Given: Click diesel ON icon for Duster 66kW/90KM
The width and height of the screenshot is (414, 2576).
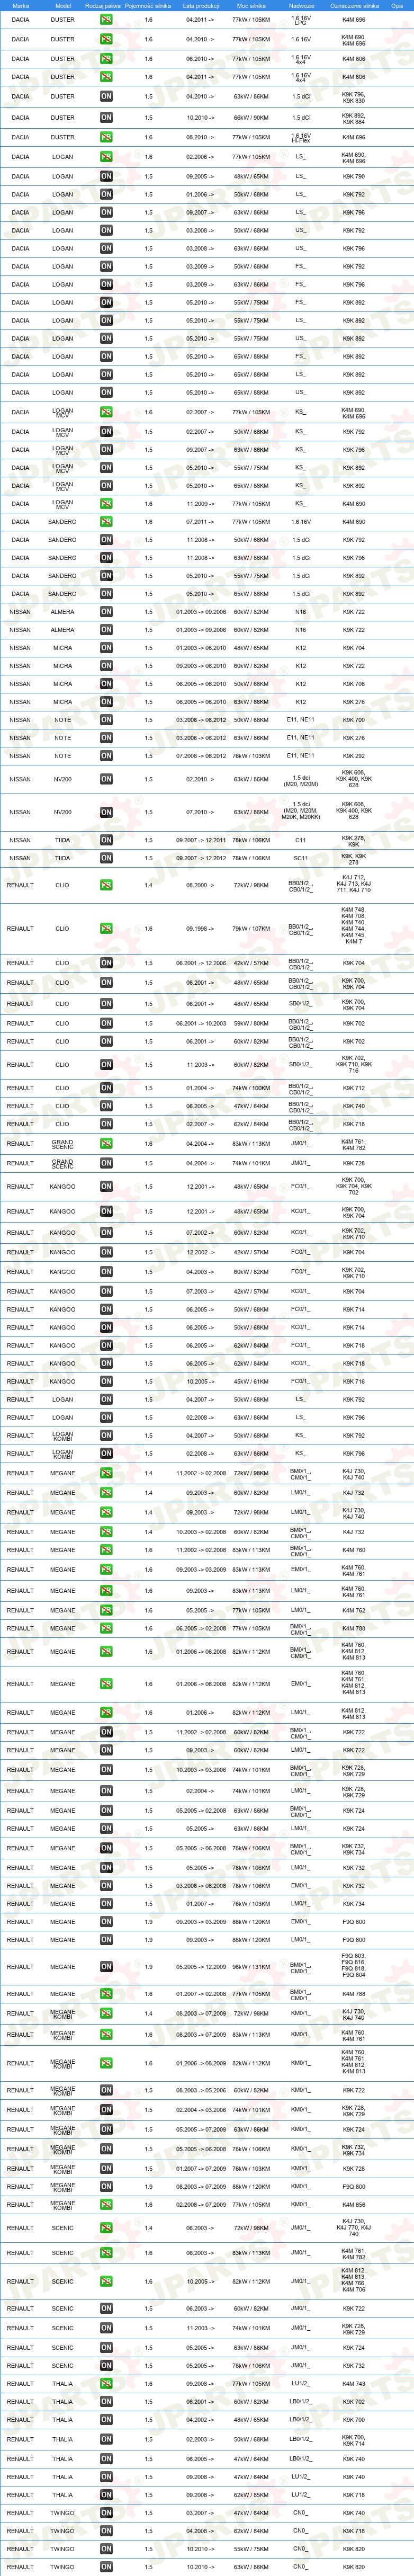Looking at the screenshot, I should pyautogui.click(x=106, y=118).
